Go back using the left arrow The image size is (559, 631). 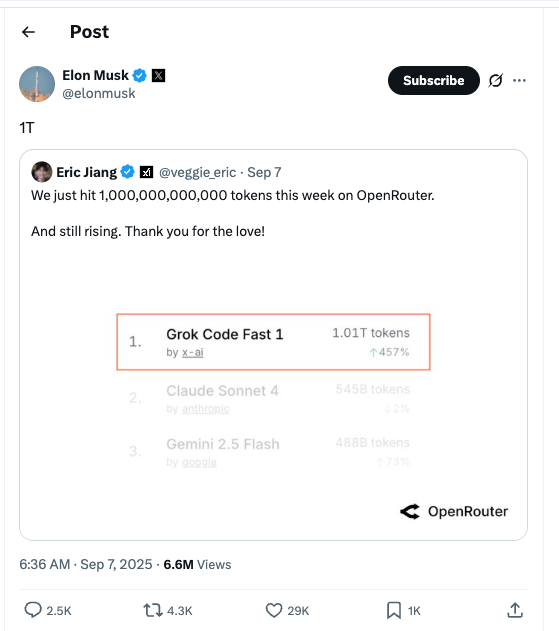28,32
